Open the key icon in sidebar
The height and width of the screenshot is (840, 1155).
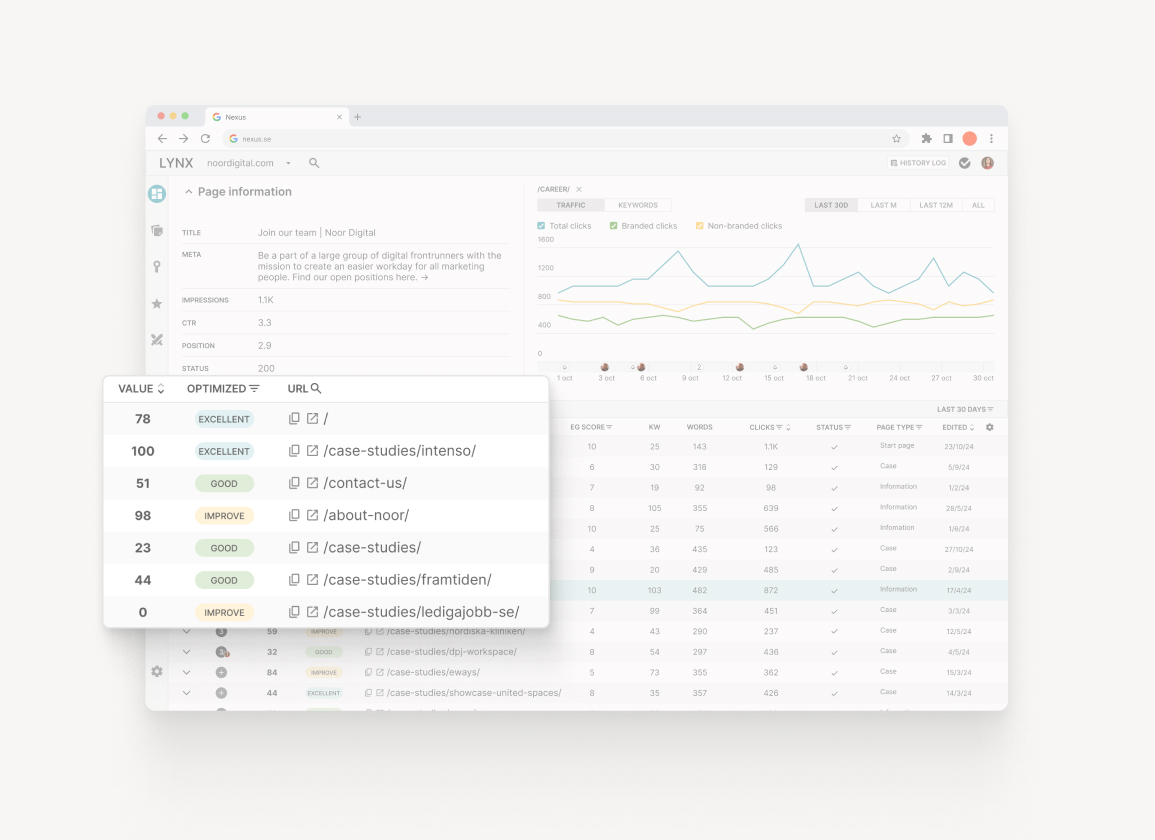coord(157,267)
